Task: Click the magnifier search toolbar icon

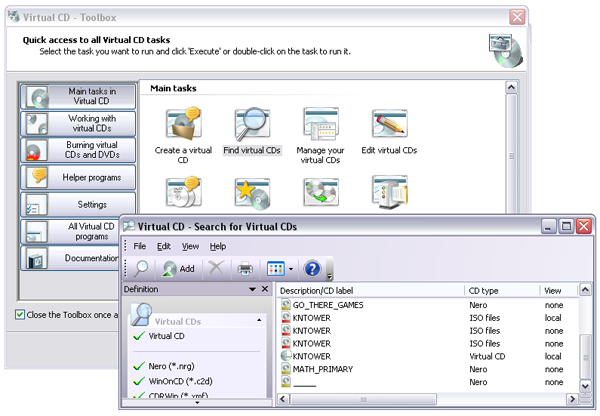Action: point(141,269)
